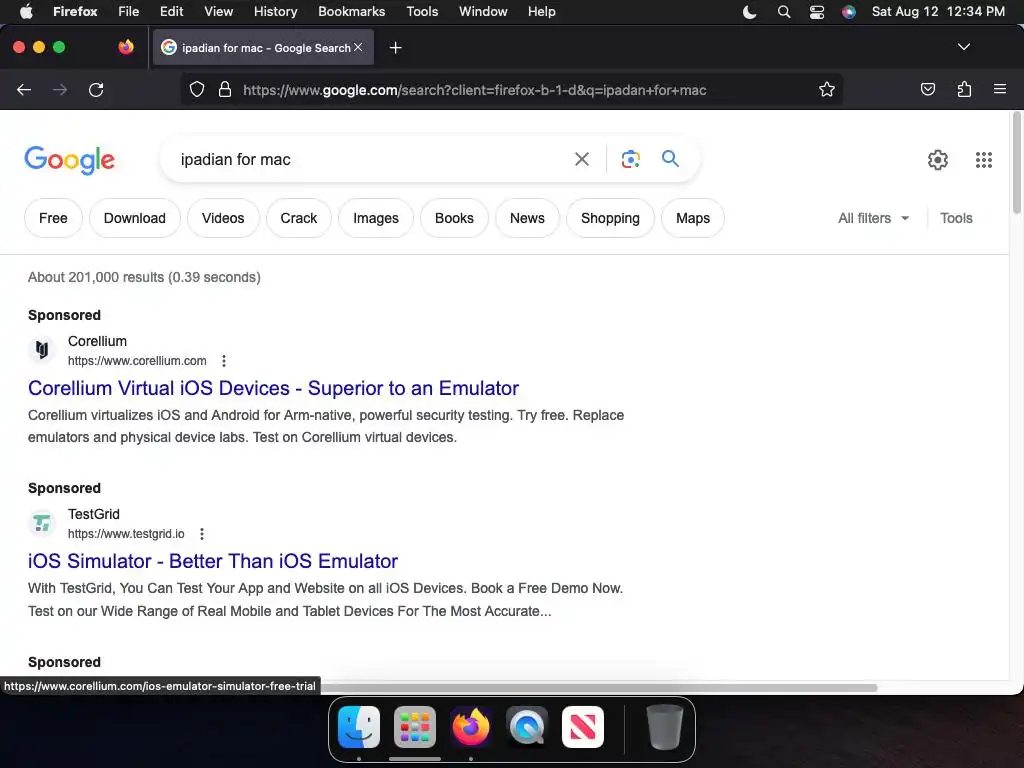Open the Google apps grid
Viewport: 1024px width, 768px height.
point(984,159)
